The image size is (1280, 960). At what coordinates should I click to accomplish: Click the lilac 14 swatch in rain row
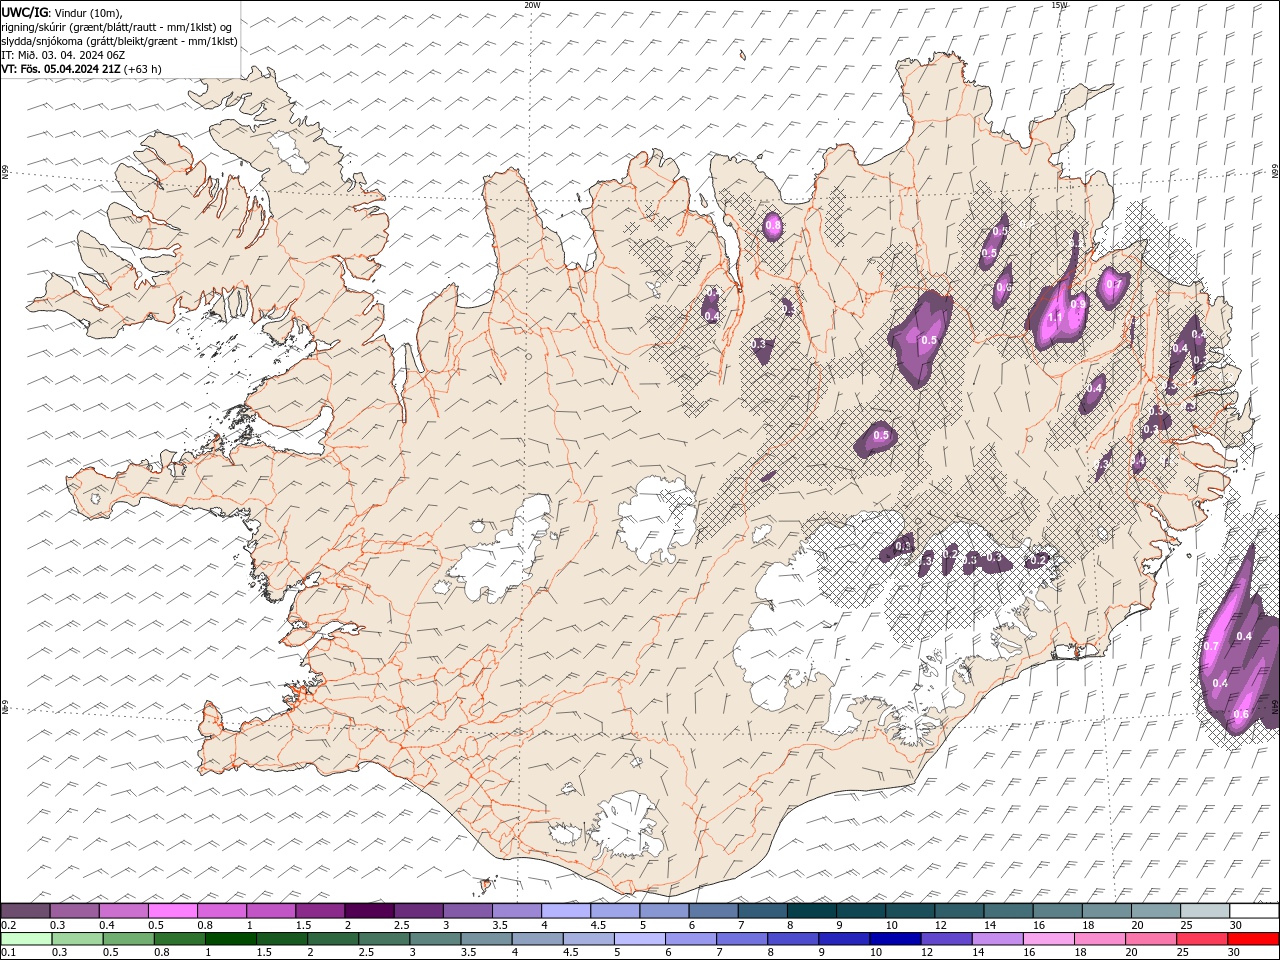tap(997, 939)
